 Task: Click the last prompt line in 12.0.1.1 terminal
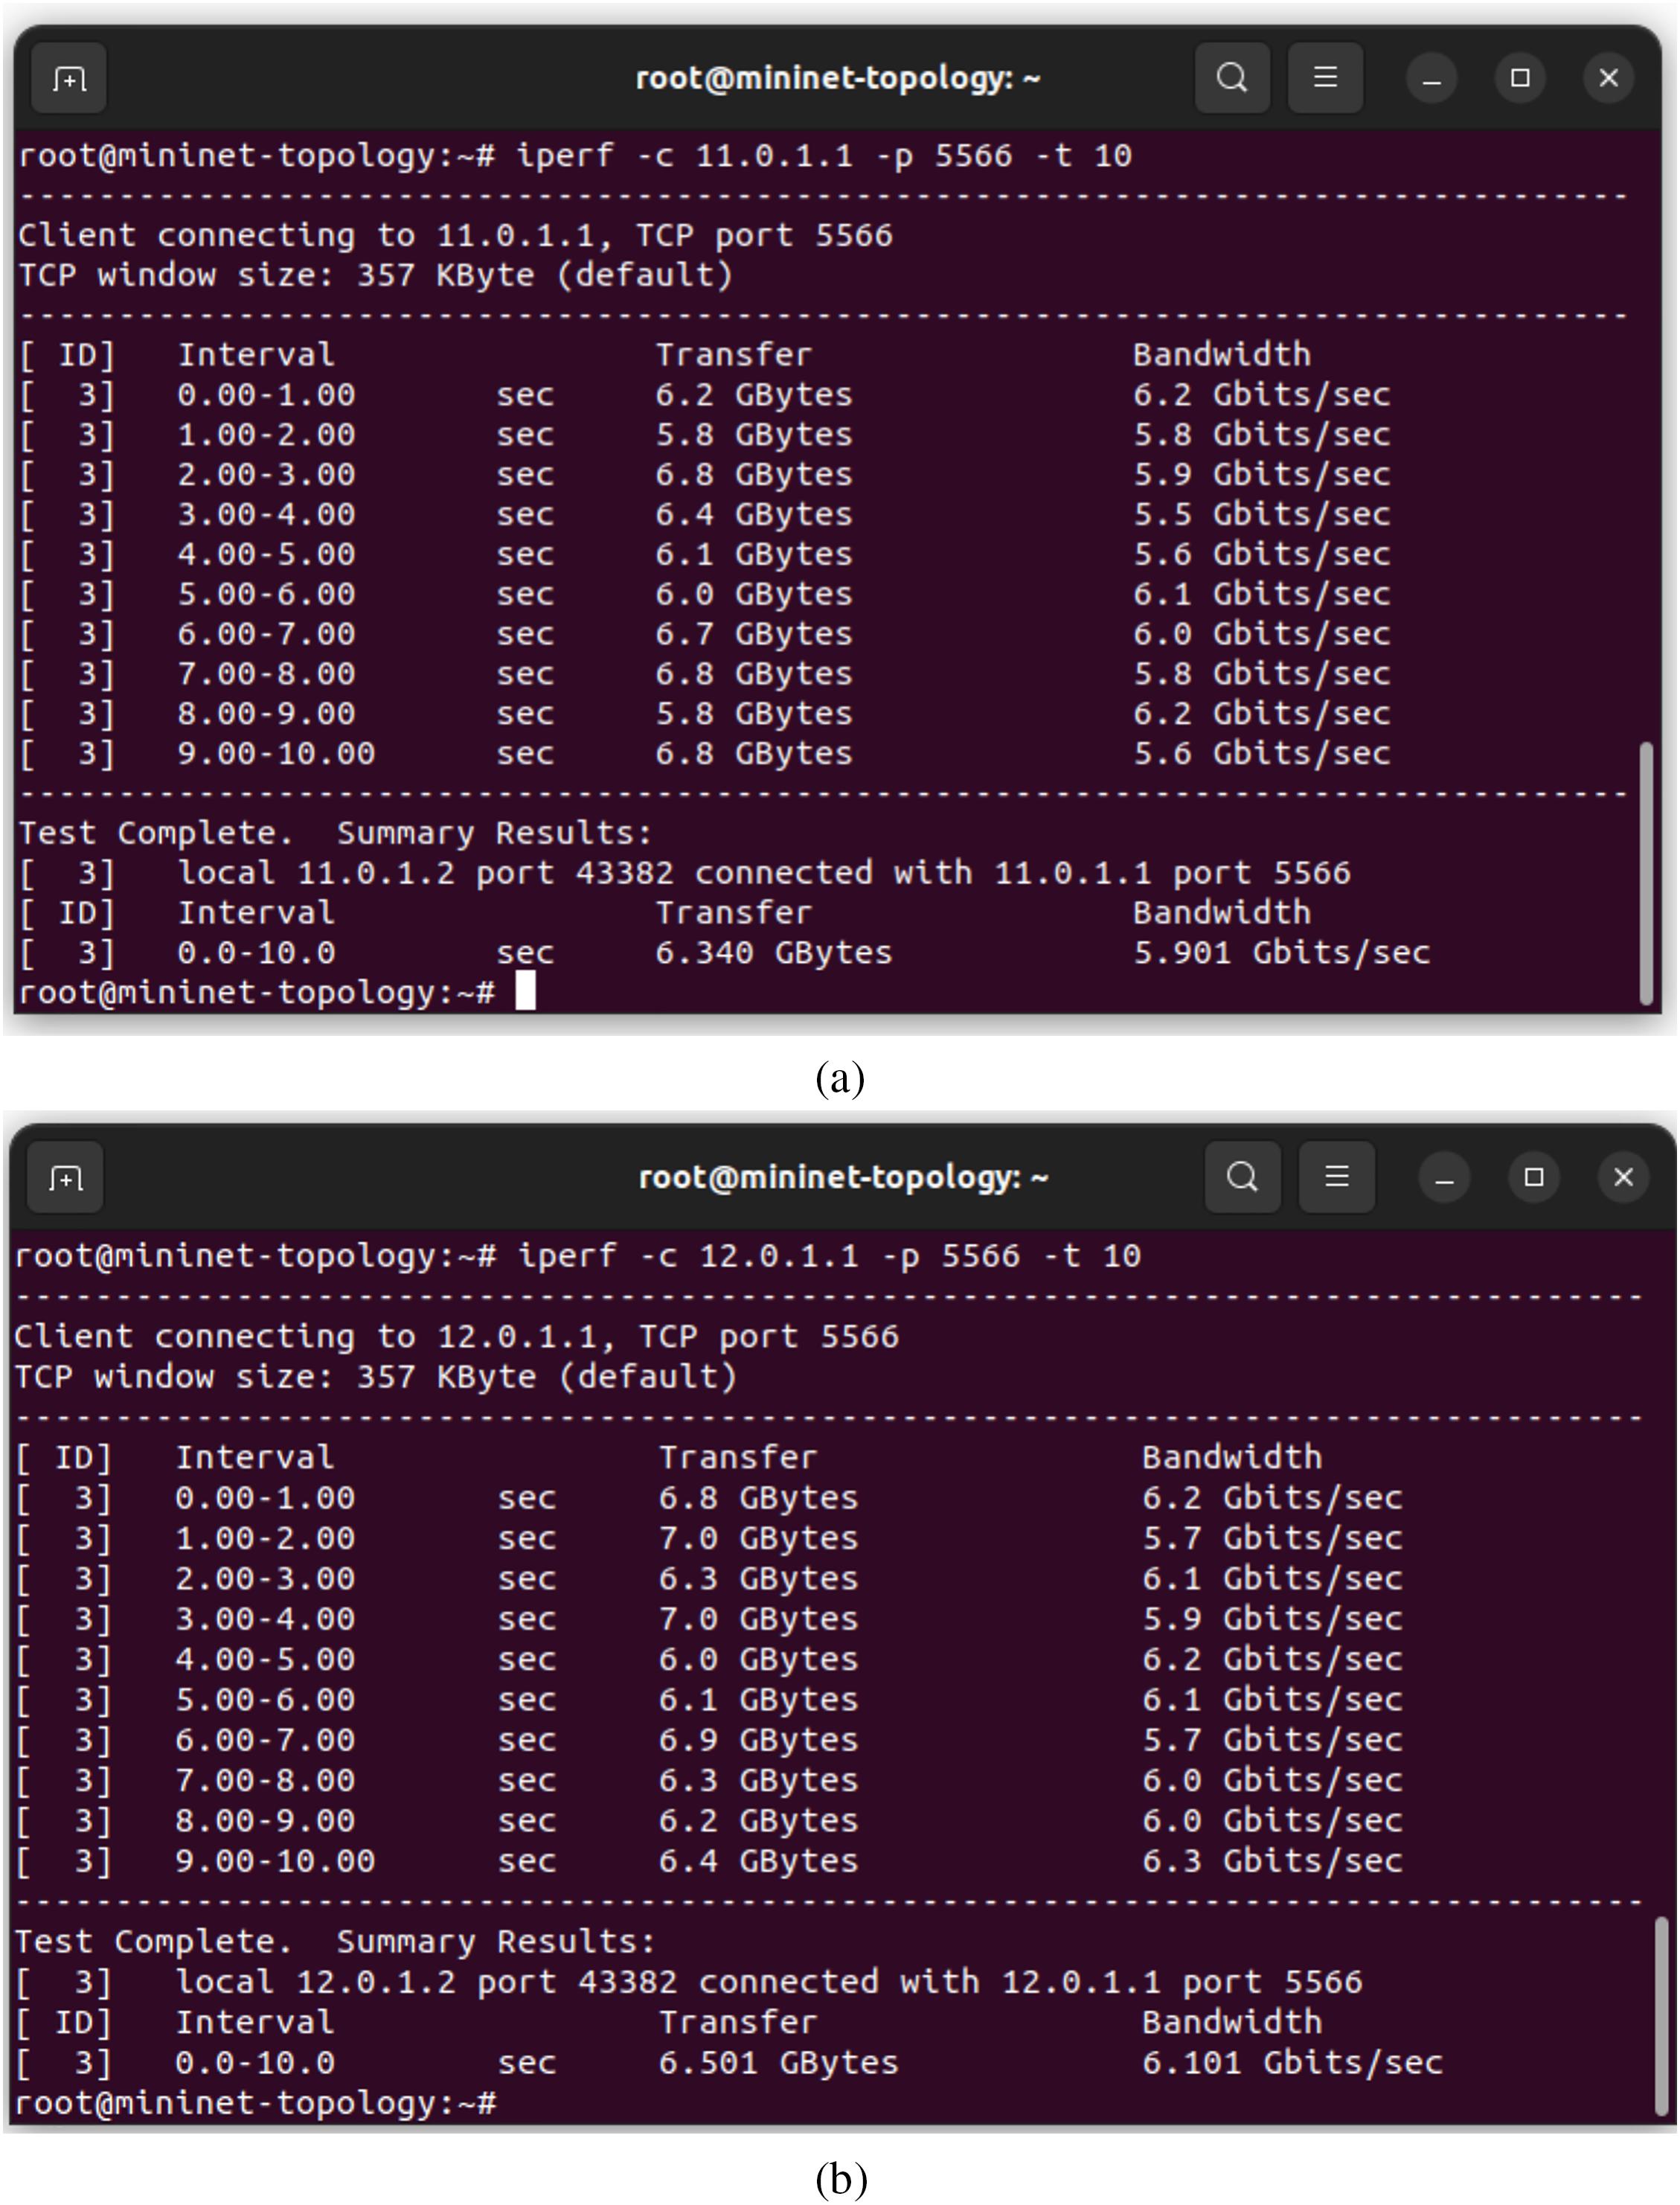pyautogui.click(x=256, y=2103)
